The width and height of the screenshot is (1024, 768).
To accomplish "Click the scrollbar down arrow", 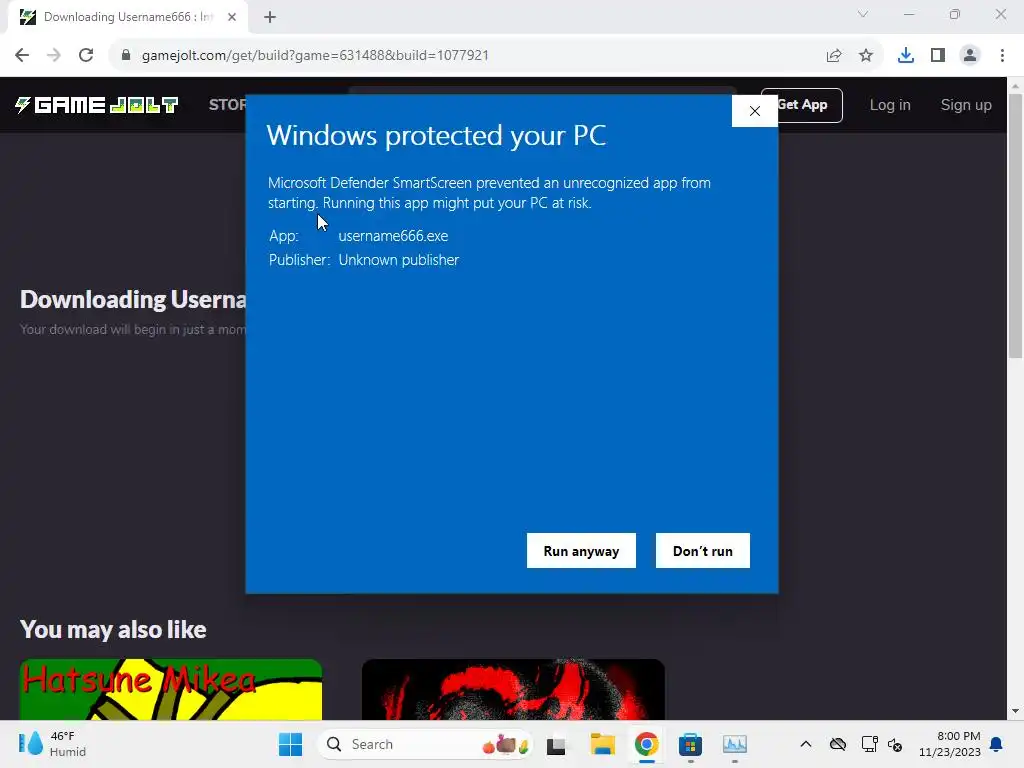I will 1015,711.
